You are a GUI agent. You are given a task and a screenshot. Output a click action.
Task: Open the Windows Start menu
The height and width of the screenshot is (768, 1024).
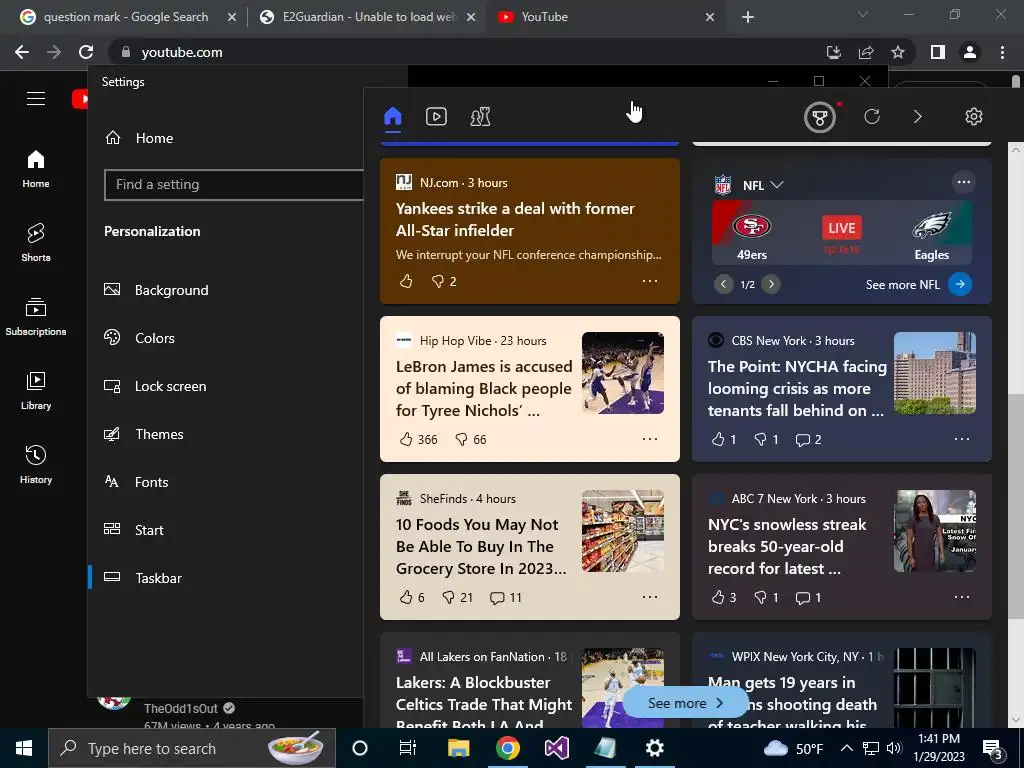pos(24,748)
